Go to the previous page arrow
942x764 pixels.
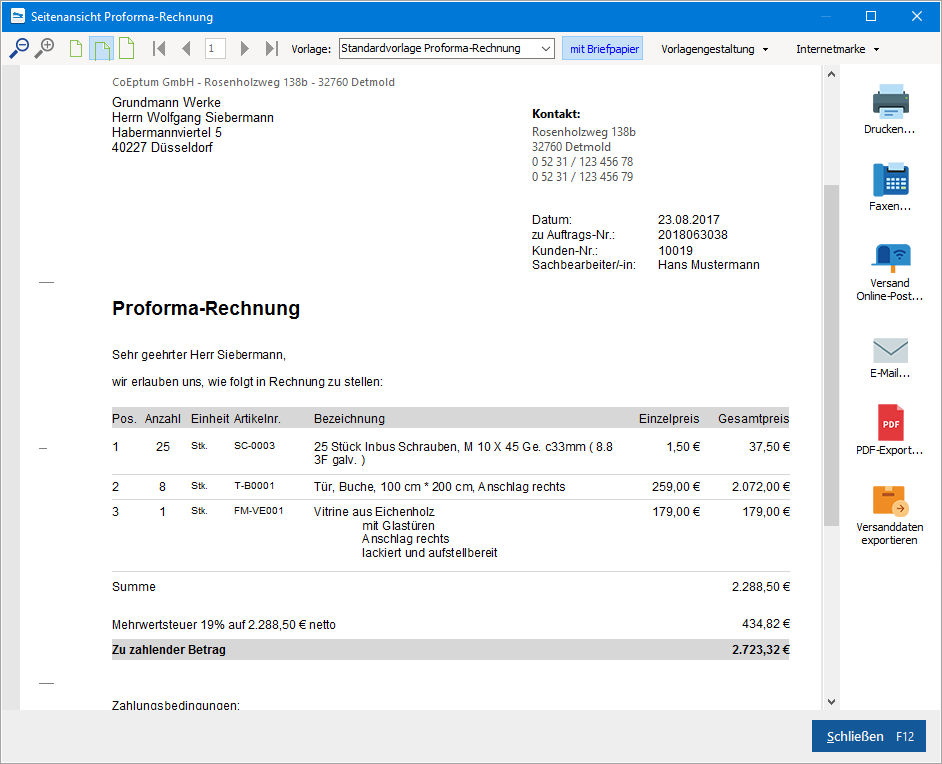coord(186,49)
